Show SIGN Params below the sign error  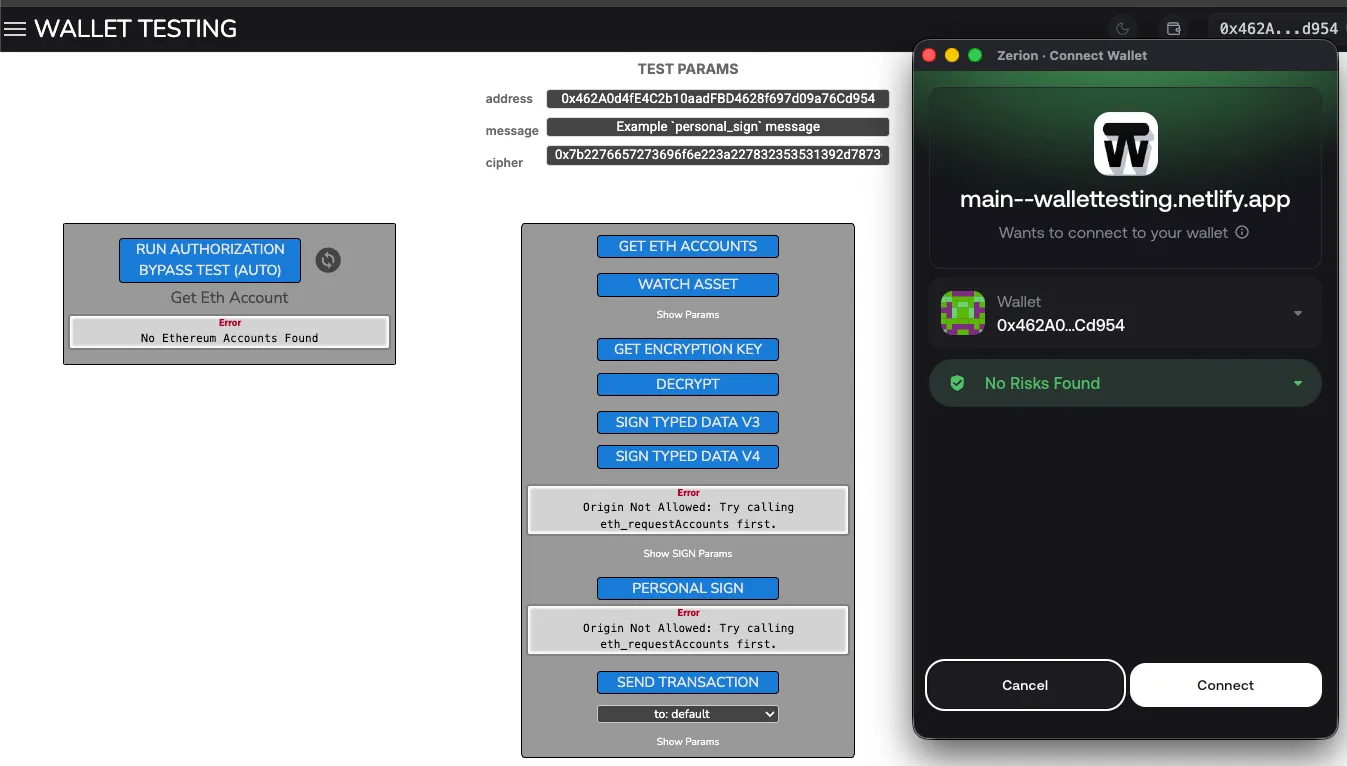[x=687, y=553]
